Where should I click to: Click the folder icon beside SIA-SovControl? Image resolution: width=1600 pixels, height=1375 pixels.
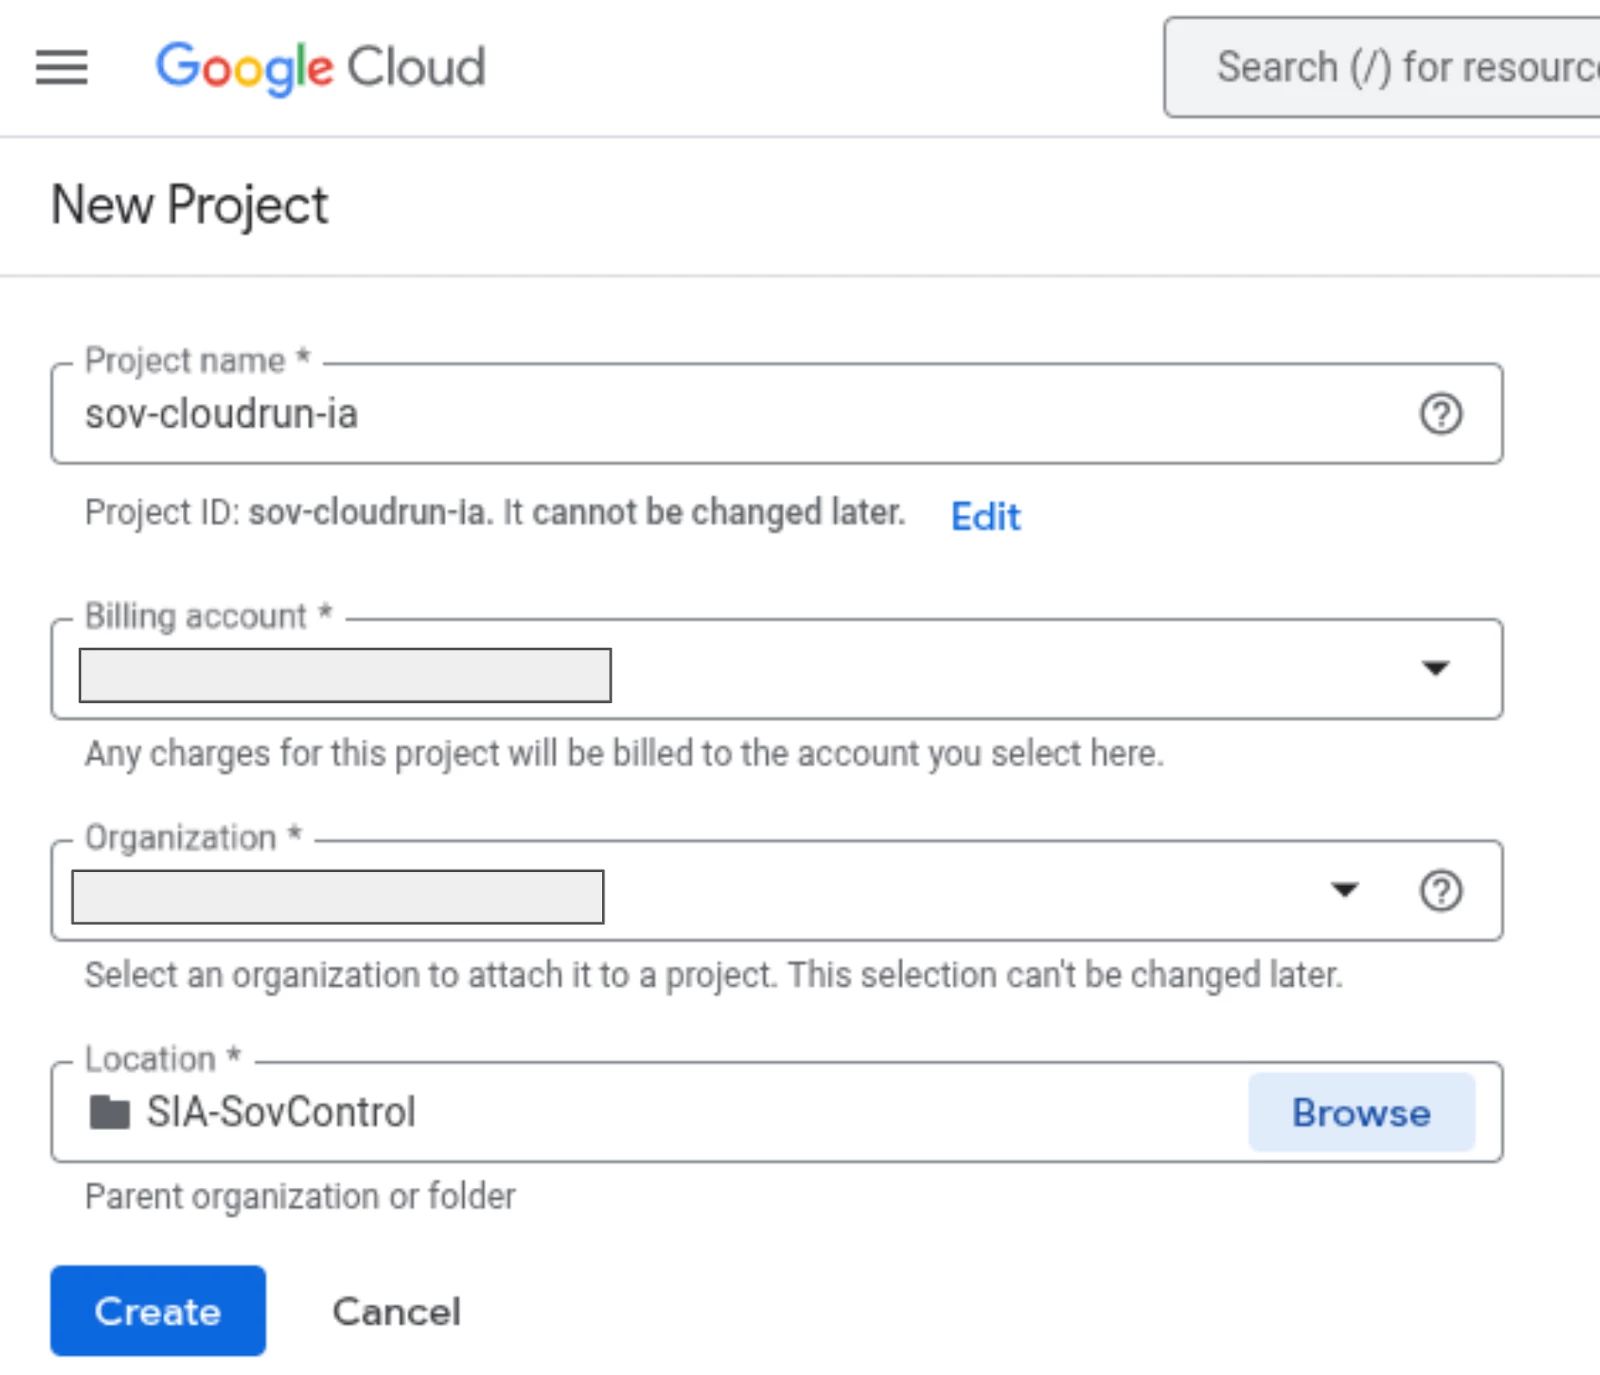109,1112
